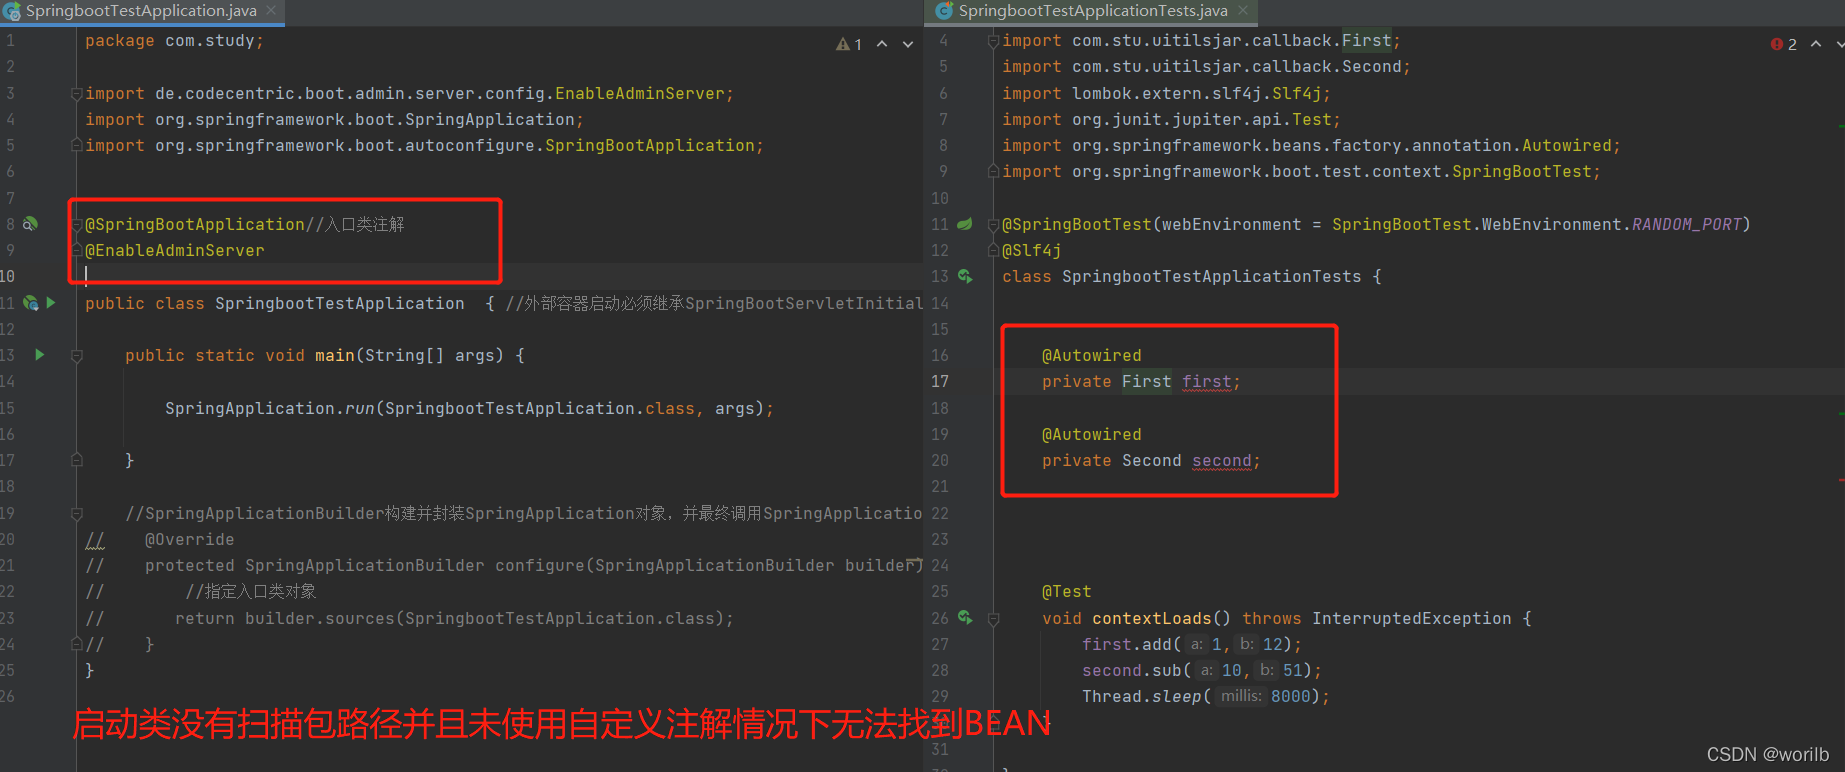This screenshot has width=1845, height=772.
Task: Switch to the SpringbootTestApplicationTests.java tab
Action: coord(1093,11)
